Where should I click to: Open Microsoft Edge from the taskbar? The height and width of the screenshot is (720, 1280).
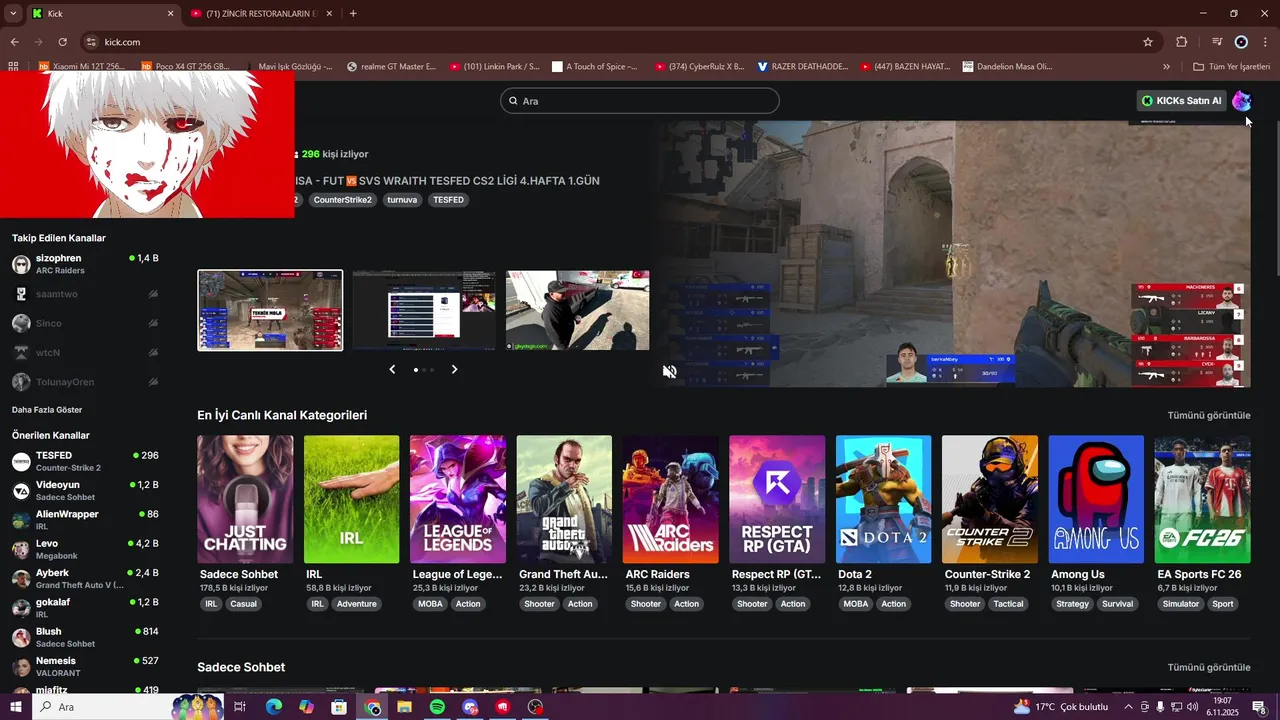273,707
